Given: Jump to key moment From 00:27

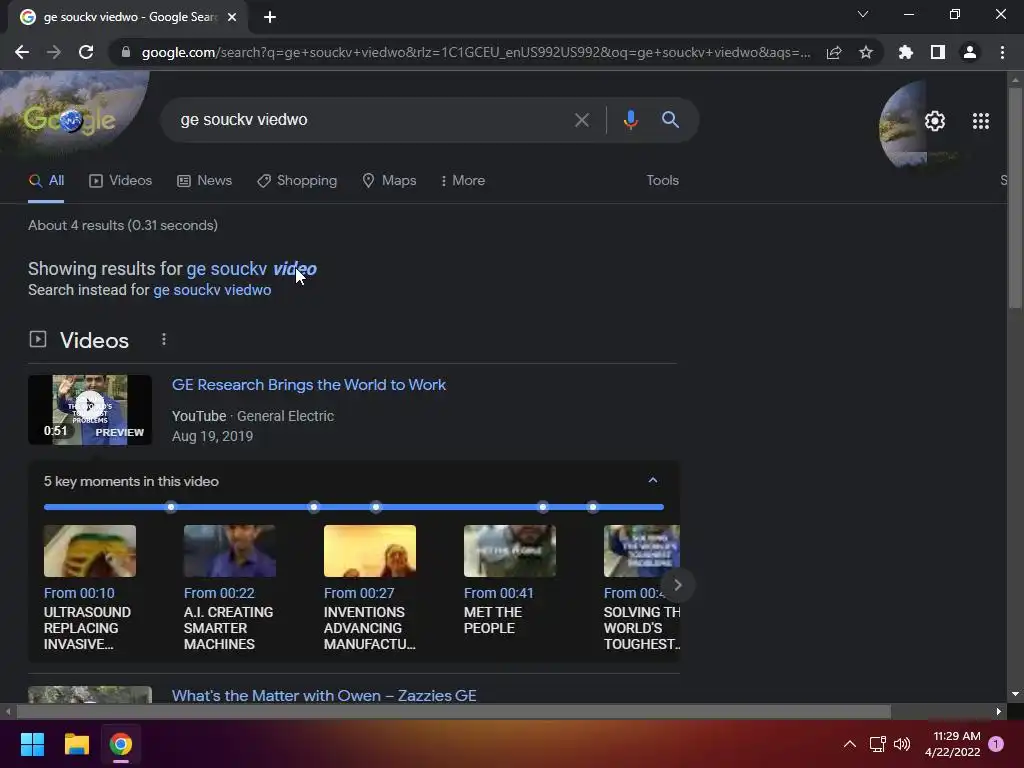Looking at the screenshot, I should (x=359, y=593).
